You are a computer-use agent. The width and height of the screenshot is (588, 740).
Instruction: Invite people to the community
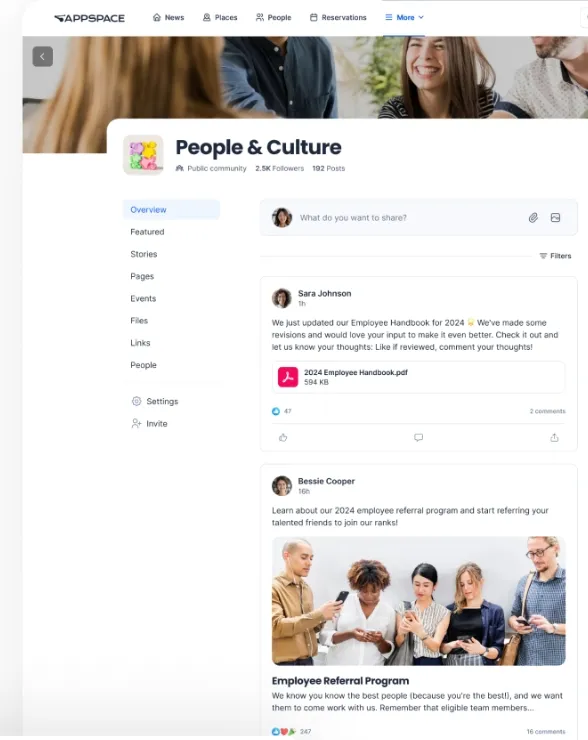[x=149, y=423]
